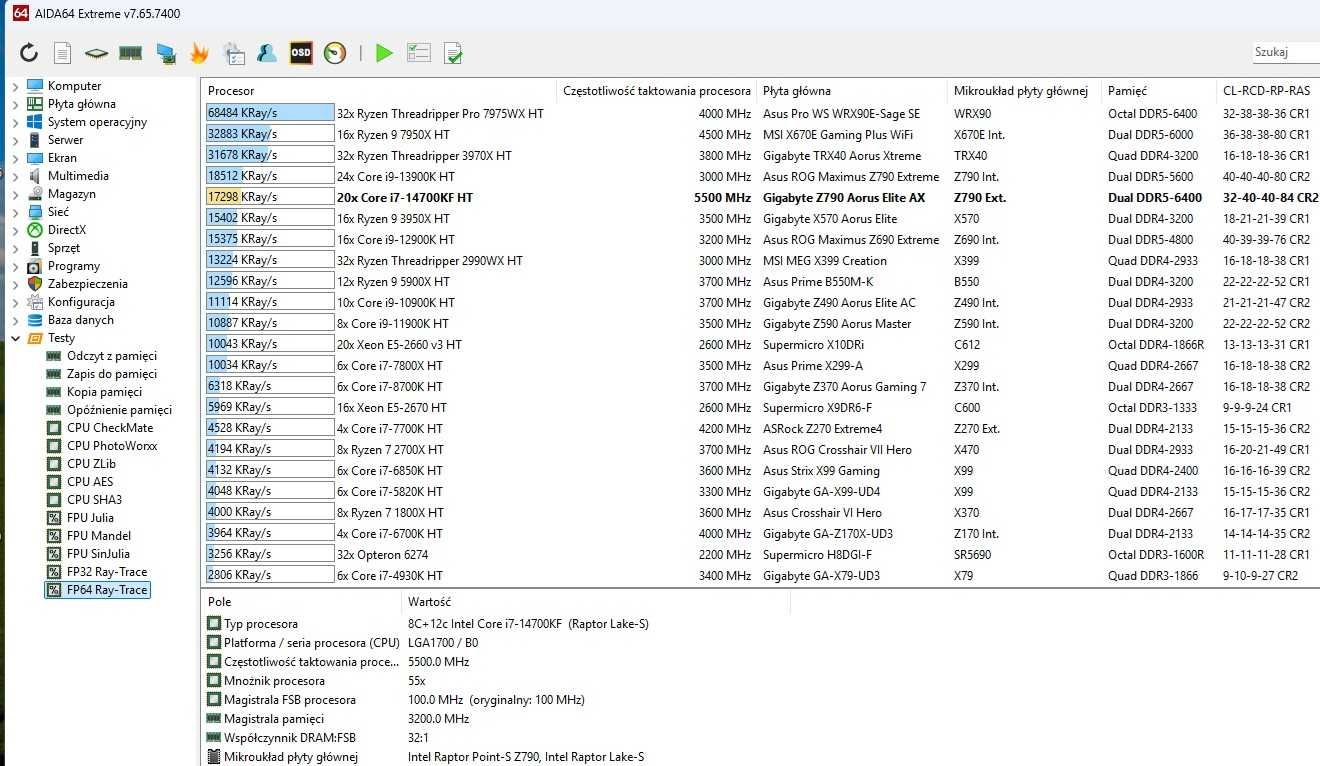Viewport: 1320px width, 766px height.
Task: Select FPU SinJulia benchmark
Action: (x=98, y=554)
